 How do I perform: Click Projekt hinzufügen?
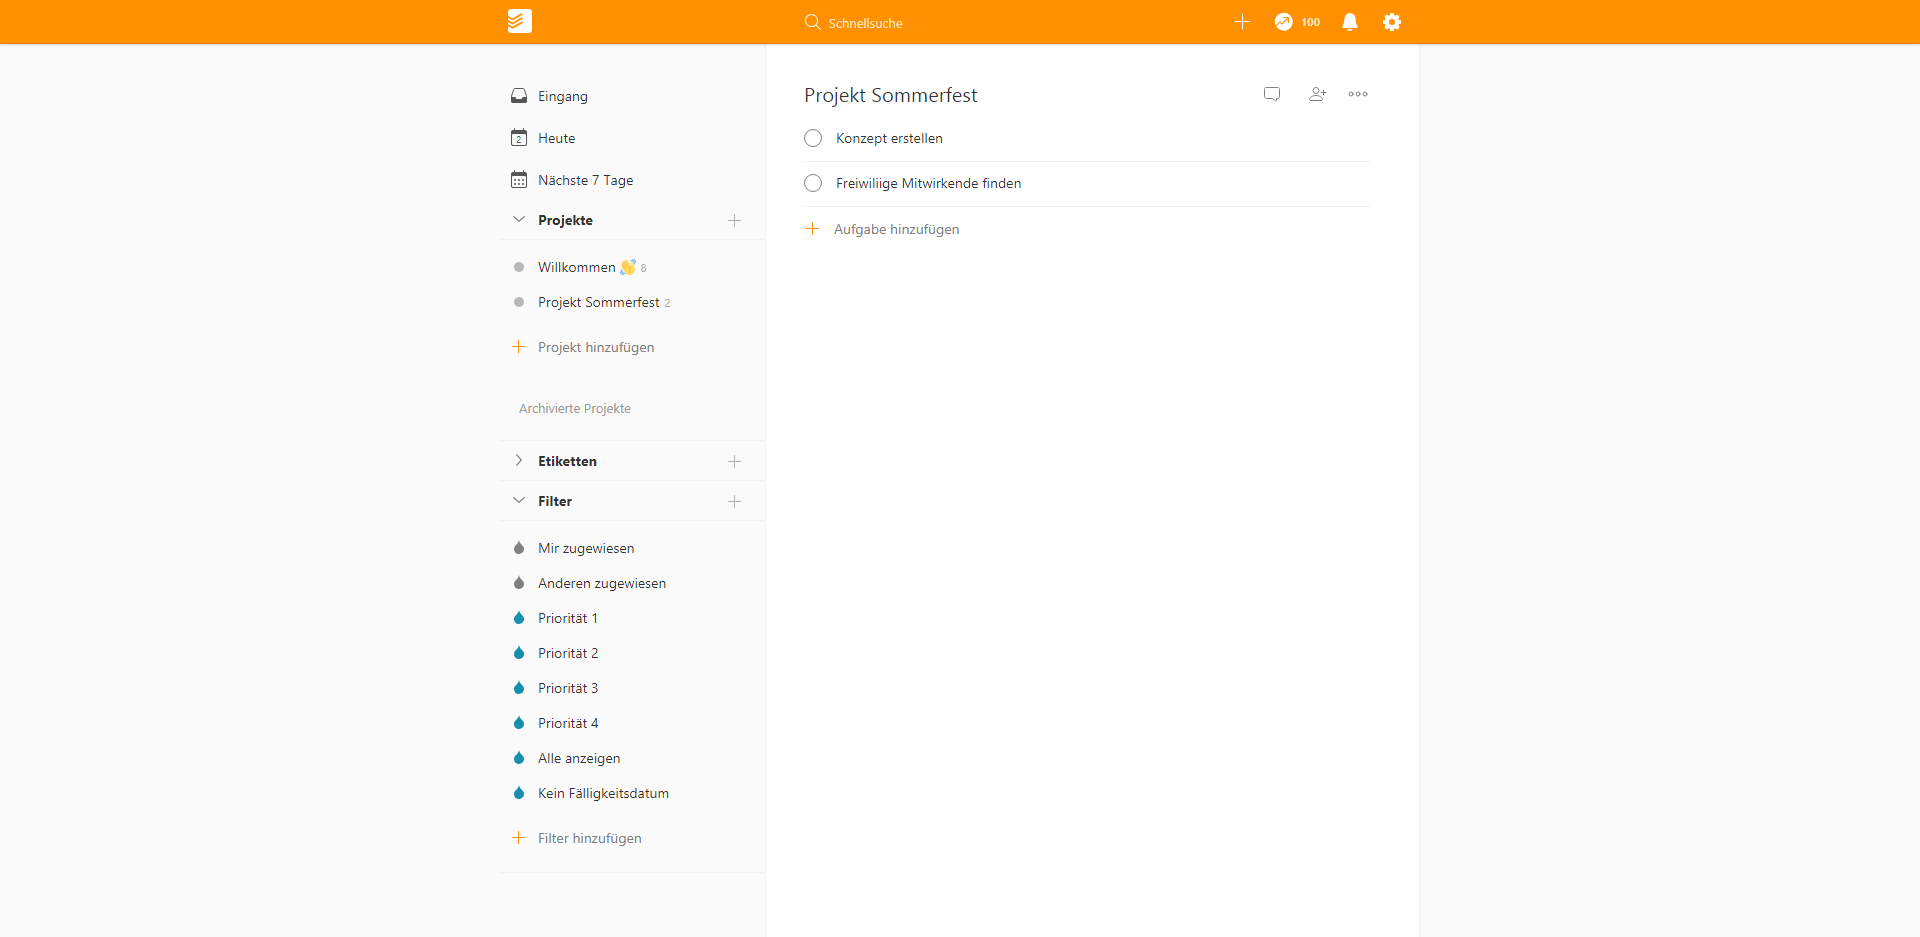coord(596,347)
